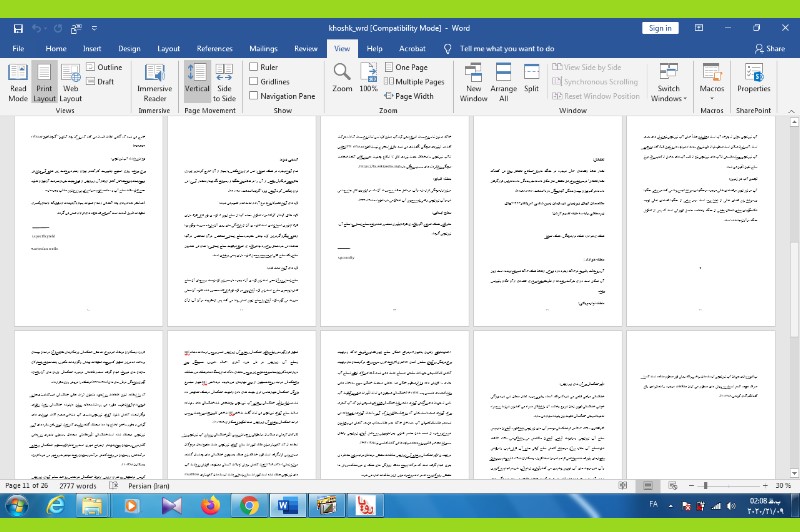This screenshot has height=532, width=800.
Task: Enable the Ruler checkbox
Action: pyautogui.click(x=254, y=67)
